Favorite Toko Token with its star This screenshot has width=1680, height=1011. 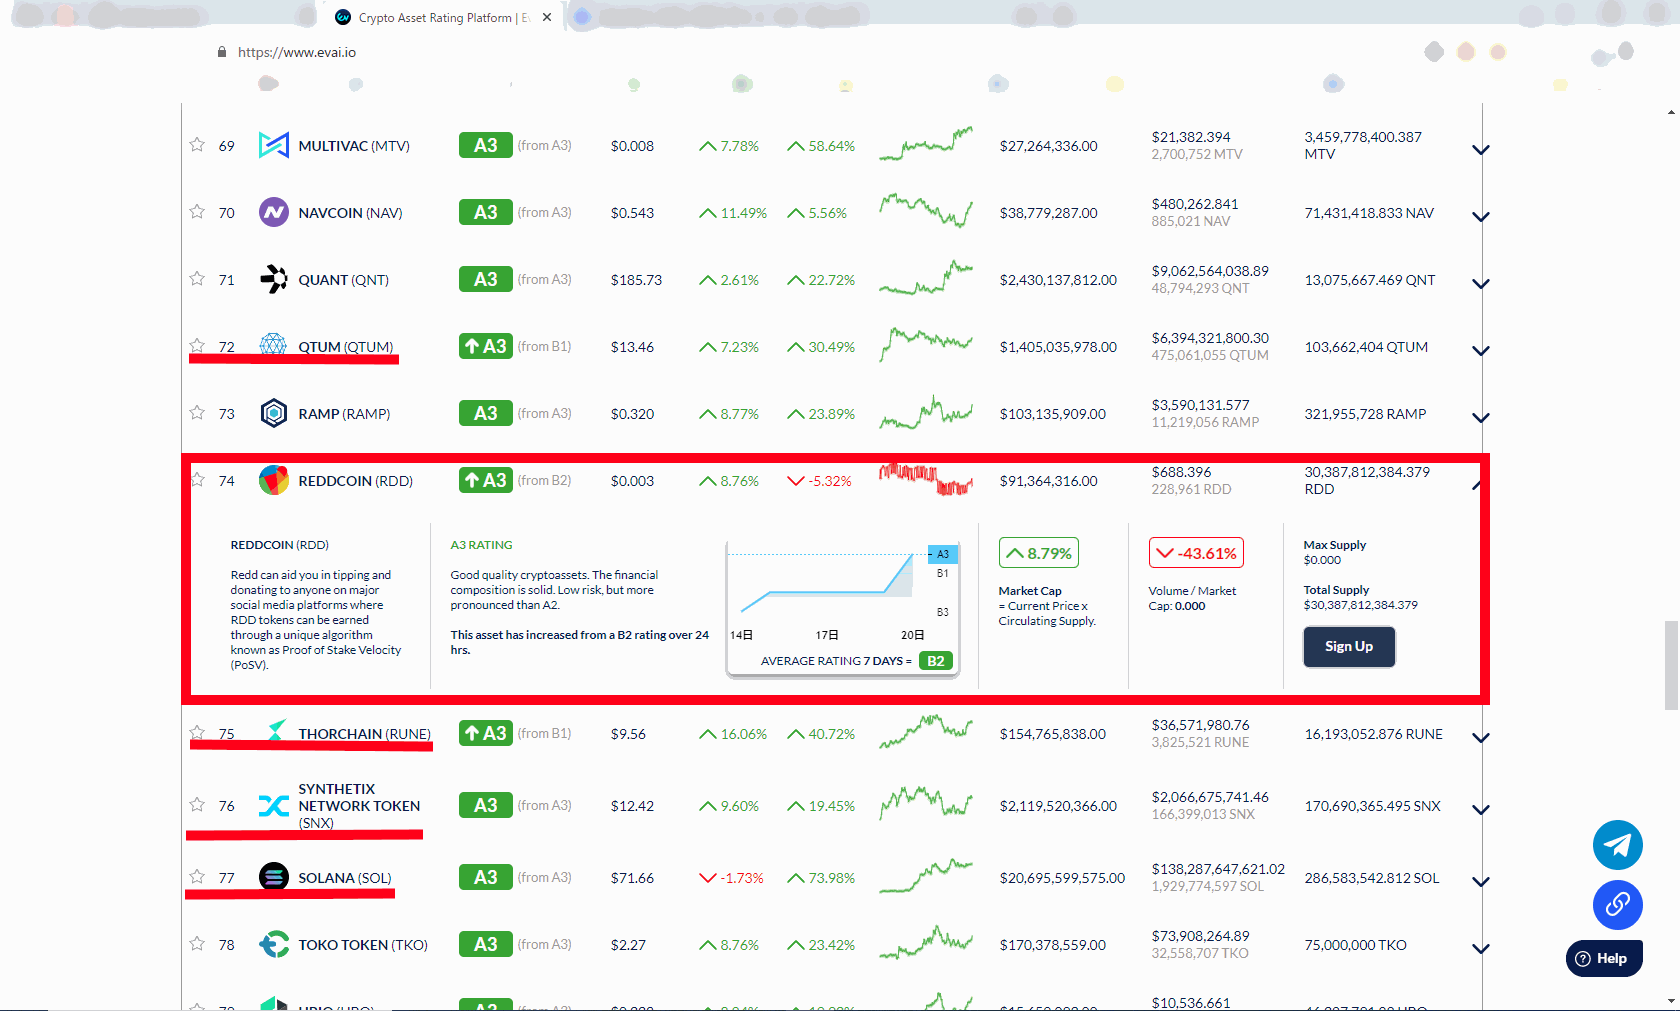click(197, 944)
